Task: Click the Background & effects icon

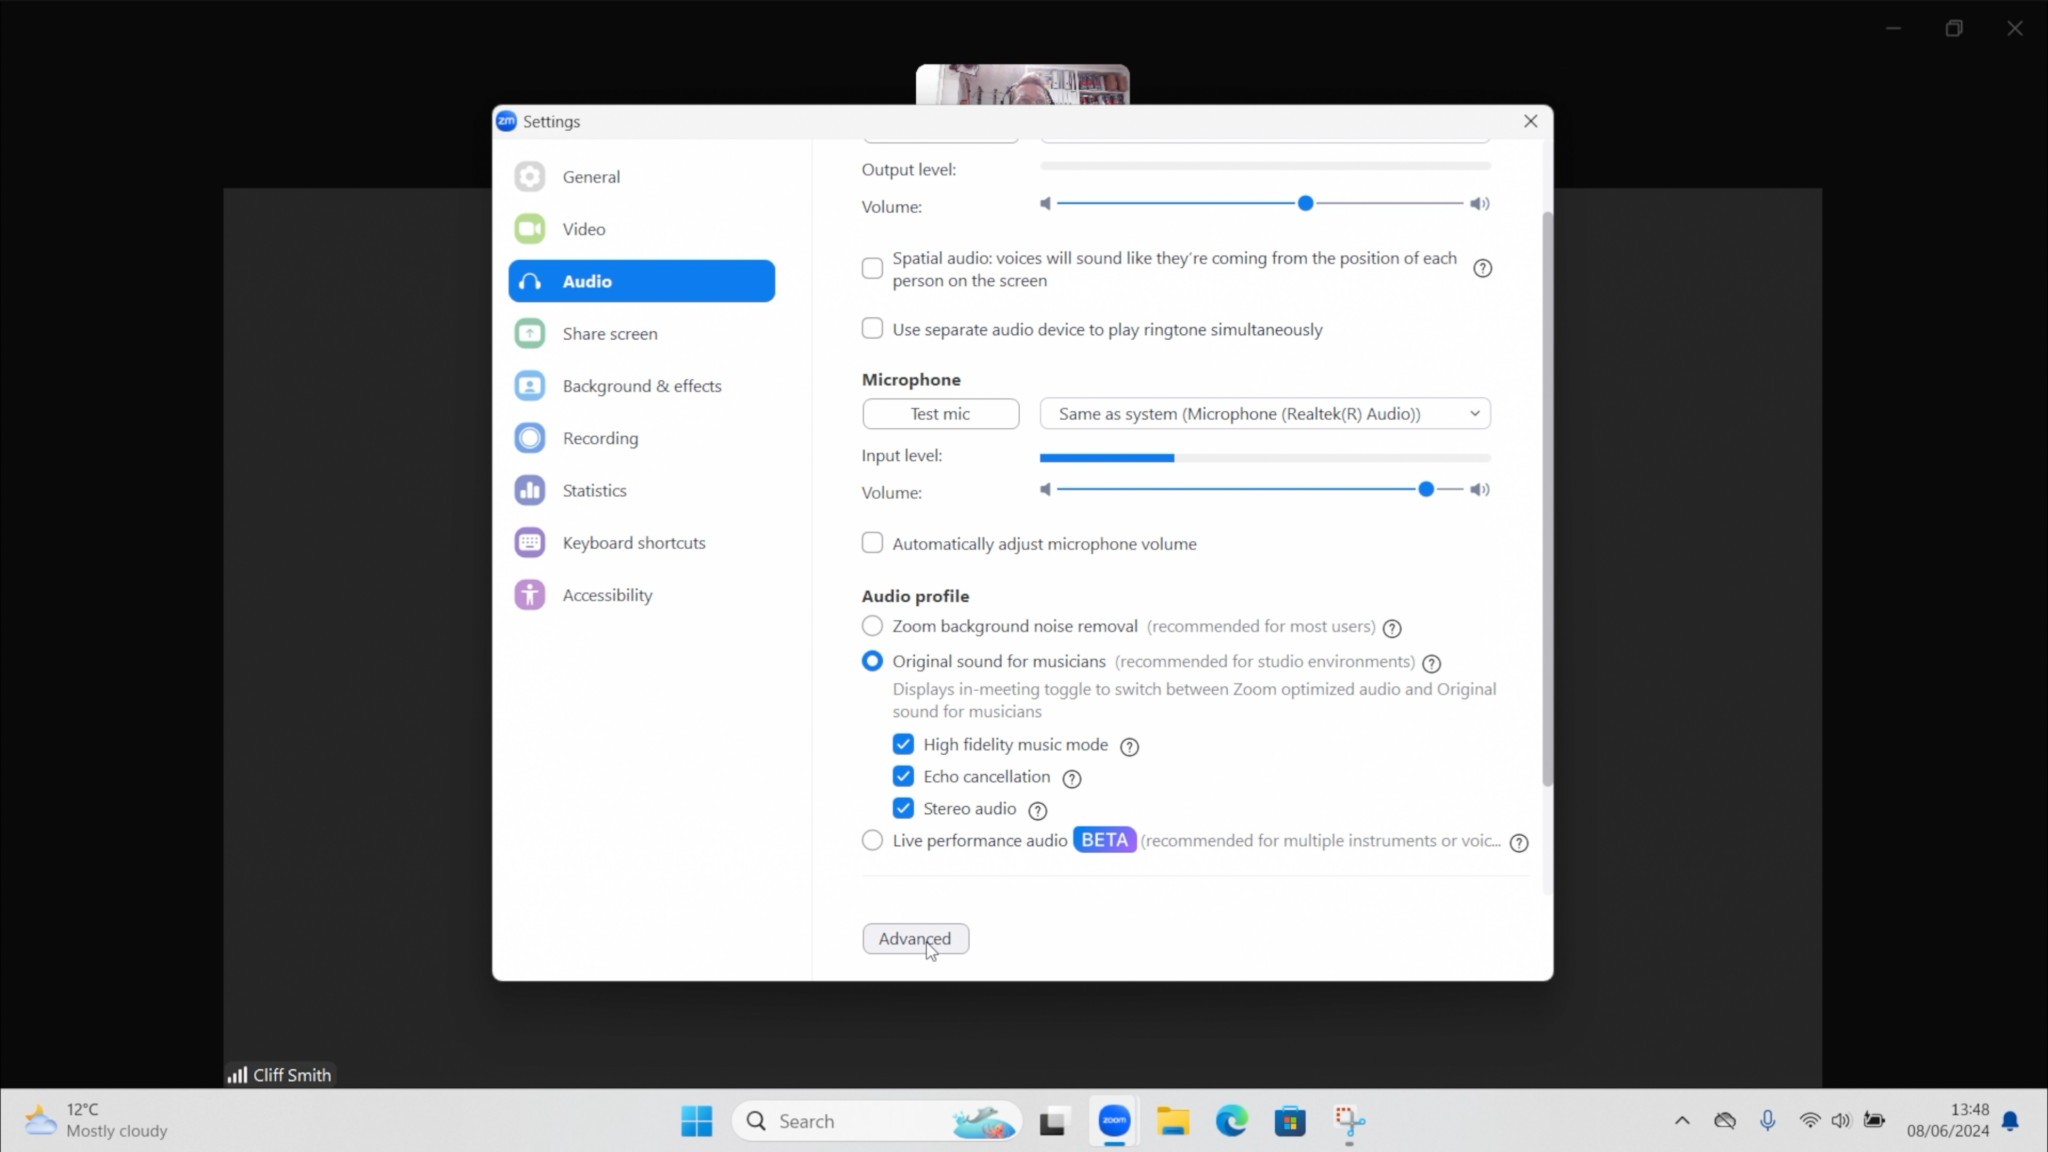Action: [529, 385]
